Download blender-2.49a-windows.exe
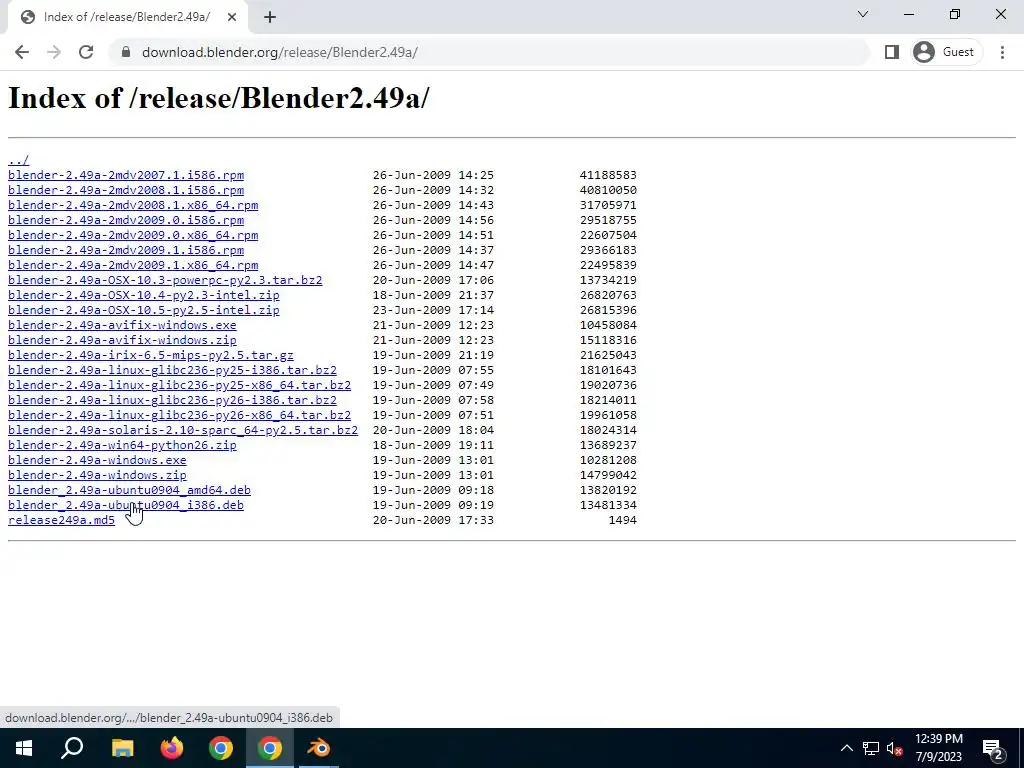 [97, 460]
